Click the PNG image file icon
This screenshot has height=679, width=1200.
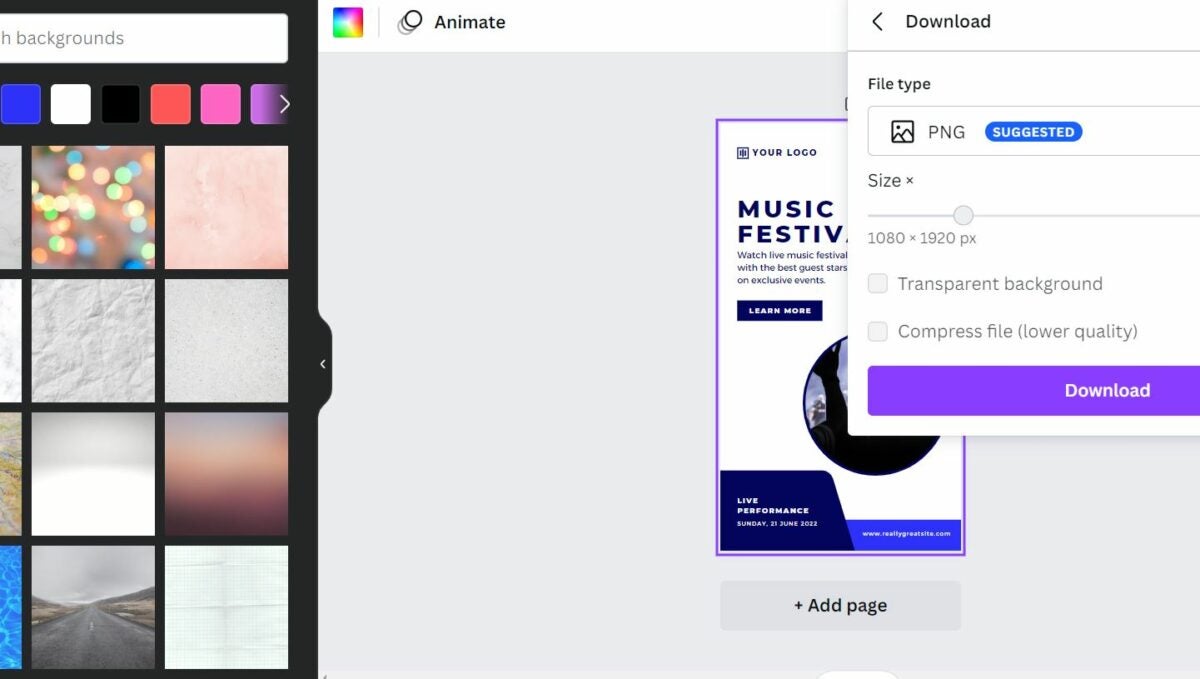click(902, 132)
